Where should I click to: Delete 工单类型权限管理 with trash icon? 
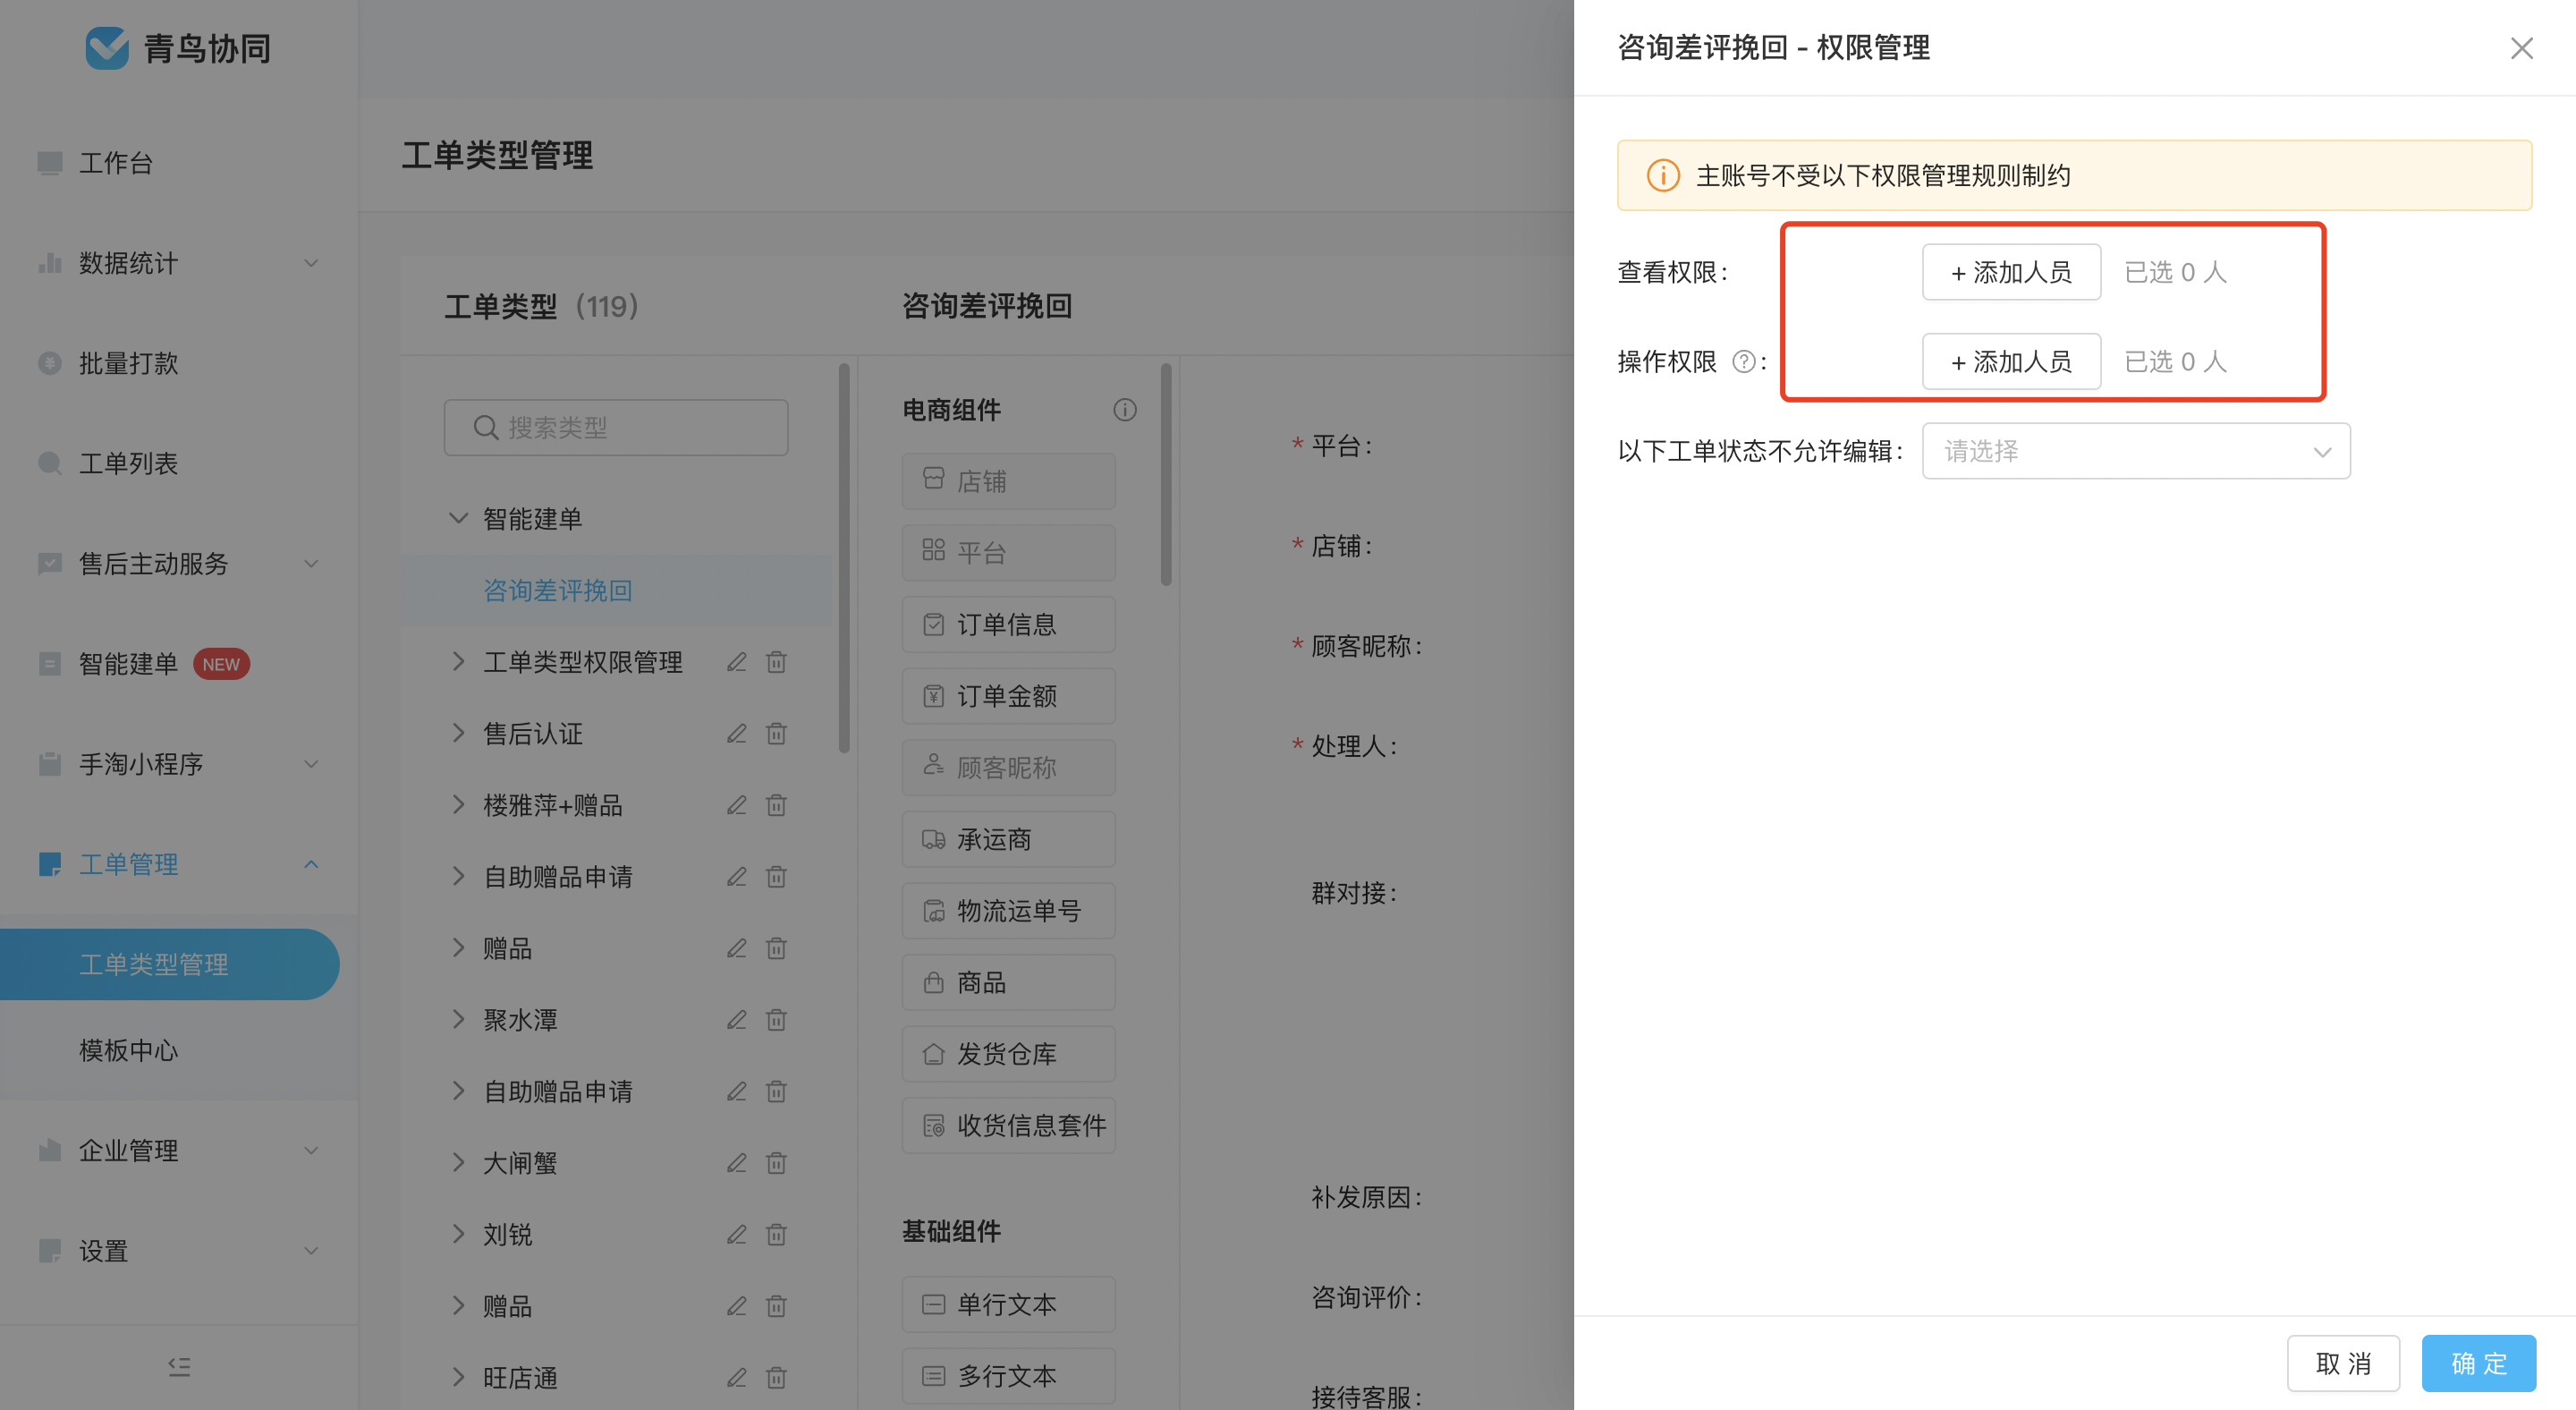pos(776,662)
